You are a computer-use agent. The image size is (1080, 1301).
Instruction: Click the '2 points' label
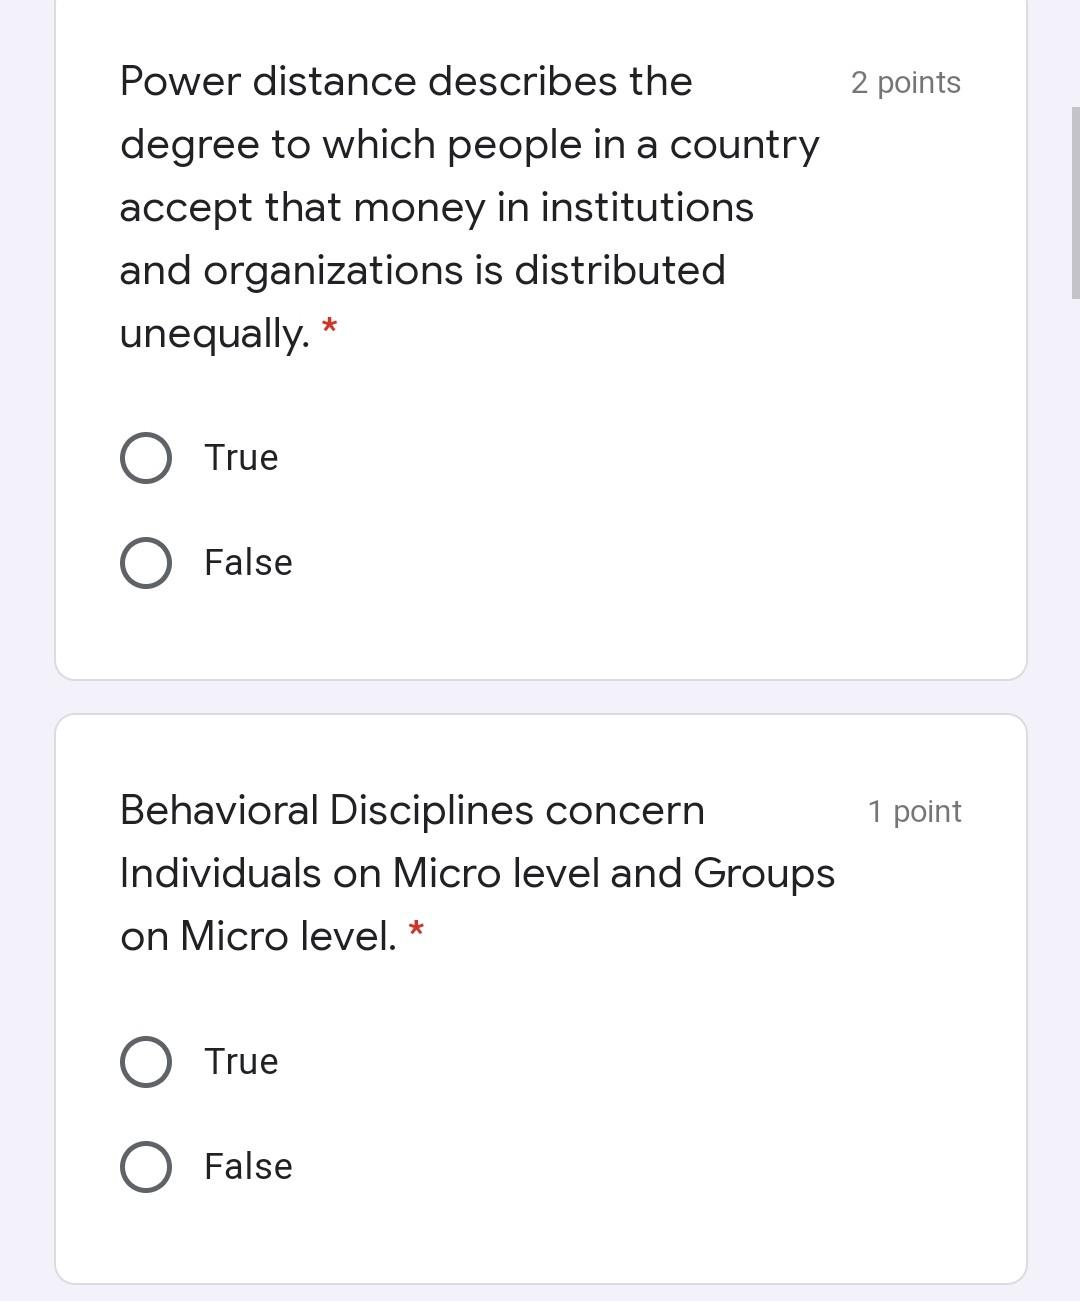tap(905, 84)
